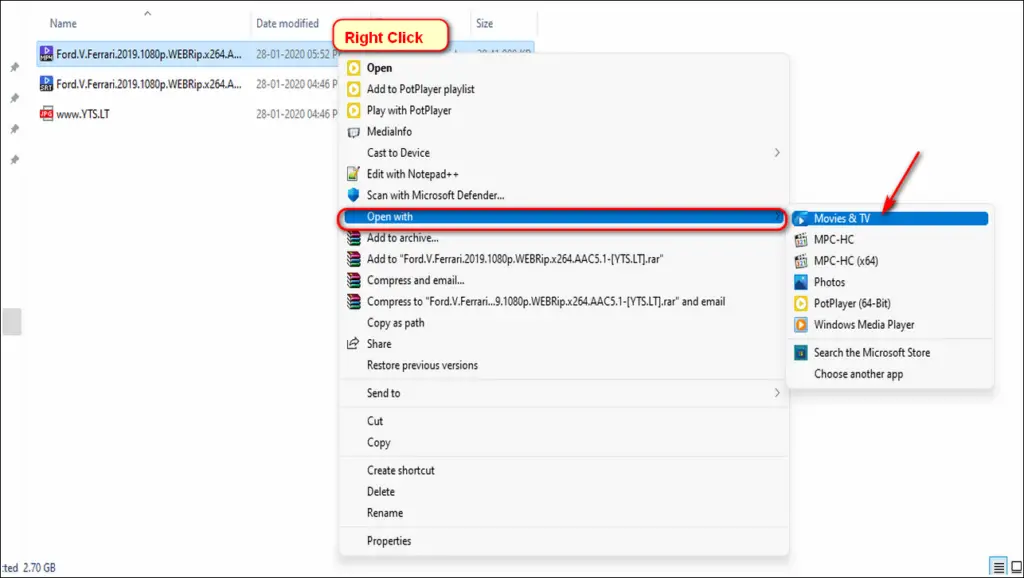Click the WinRAR icon beside Add to archive
This screenshot has height=578, width=1024.
(x=353, y=238)
